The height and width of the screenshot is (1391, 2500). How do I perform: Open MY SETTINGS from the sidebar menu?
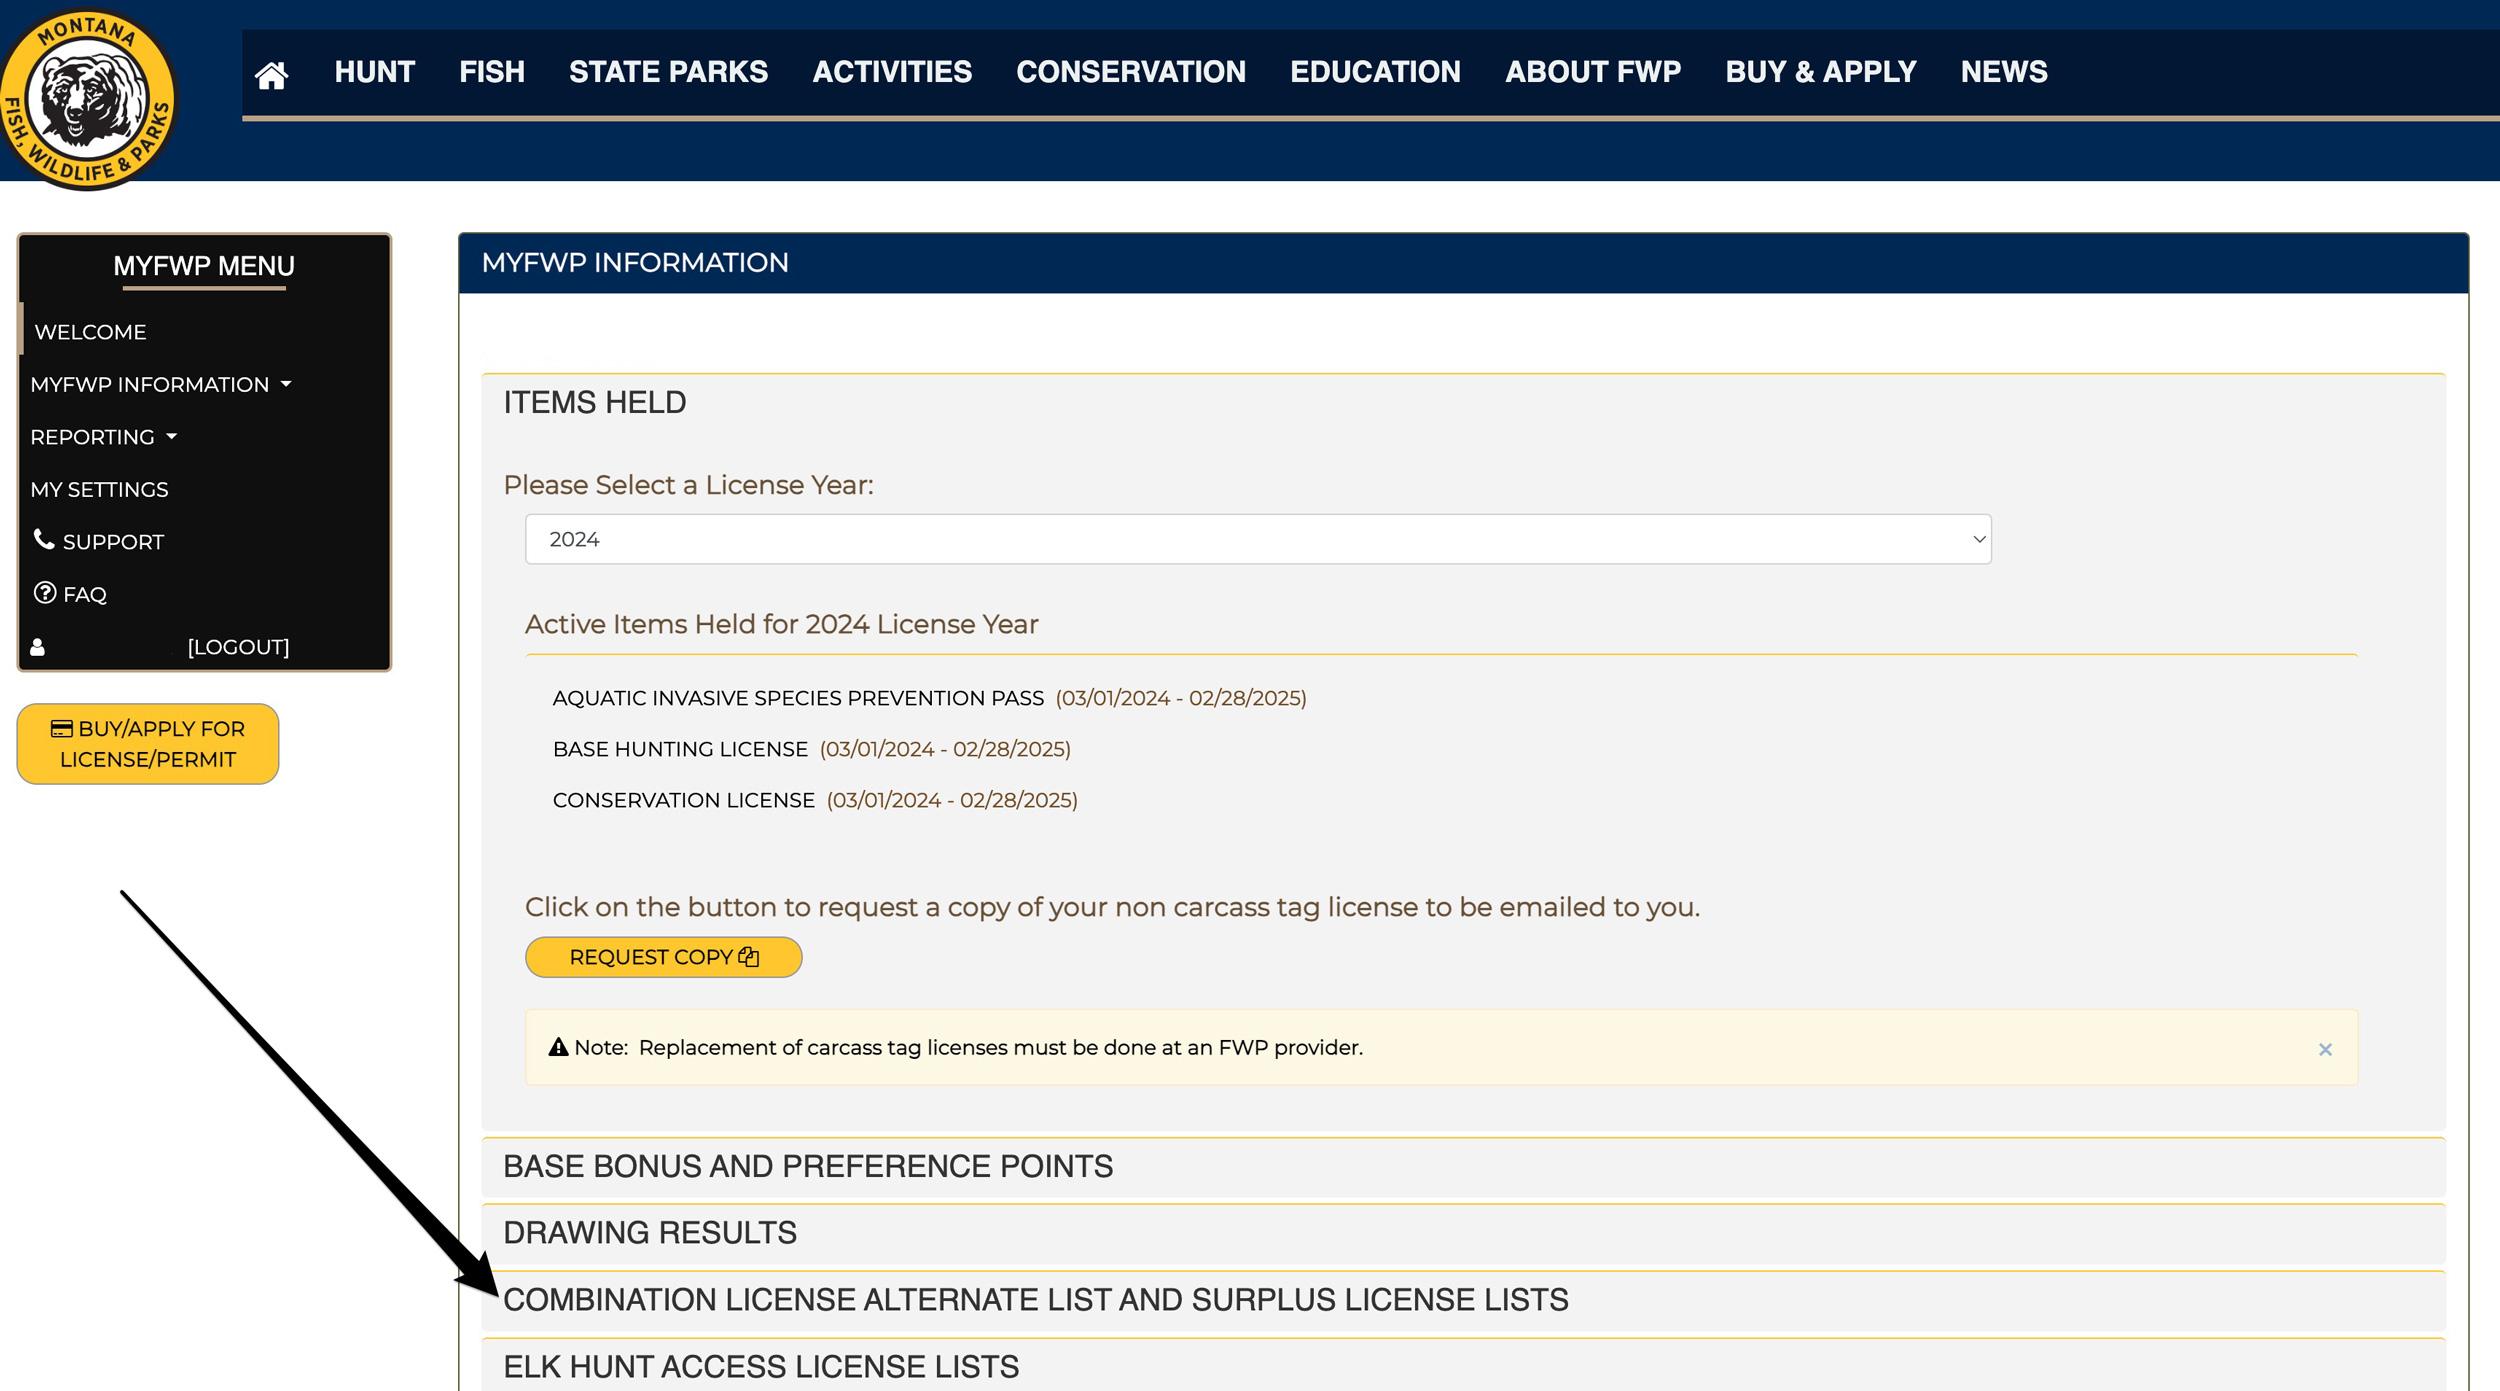click(x=99, y=489)
